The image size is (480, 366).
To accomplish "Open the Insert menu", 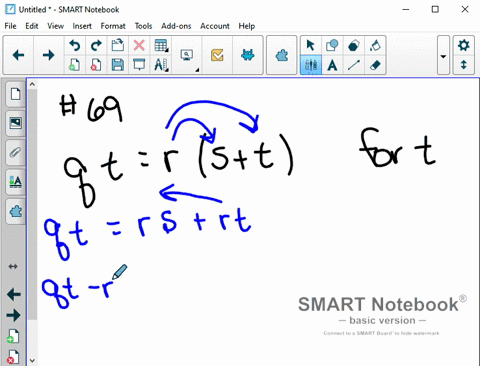I will (x=82, y=26).
